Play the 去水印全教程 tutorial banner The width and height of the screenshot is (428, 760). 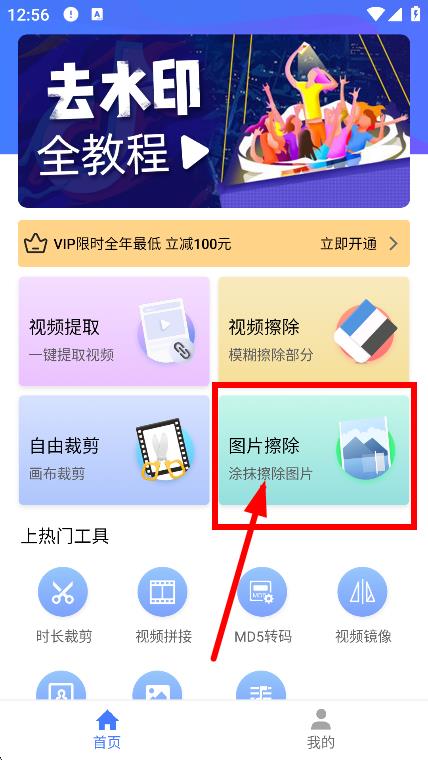pos(214,121)
